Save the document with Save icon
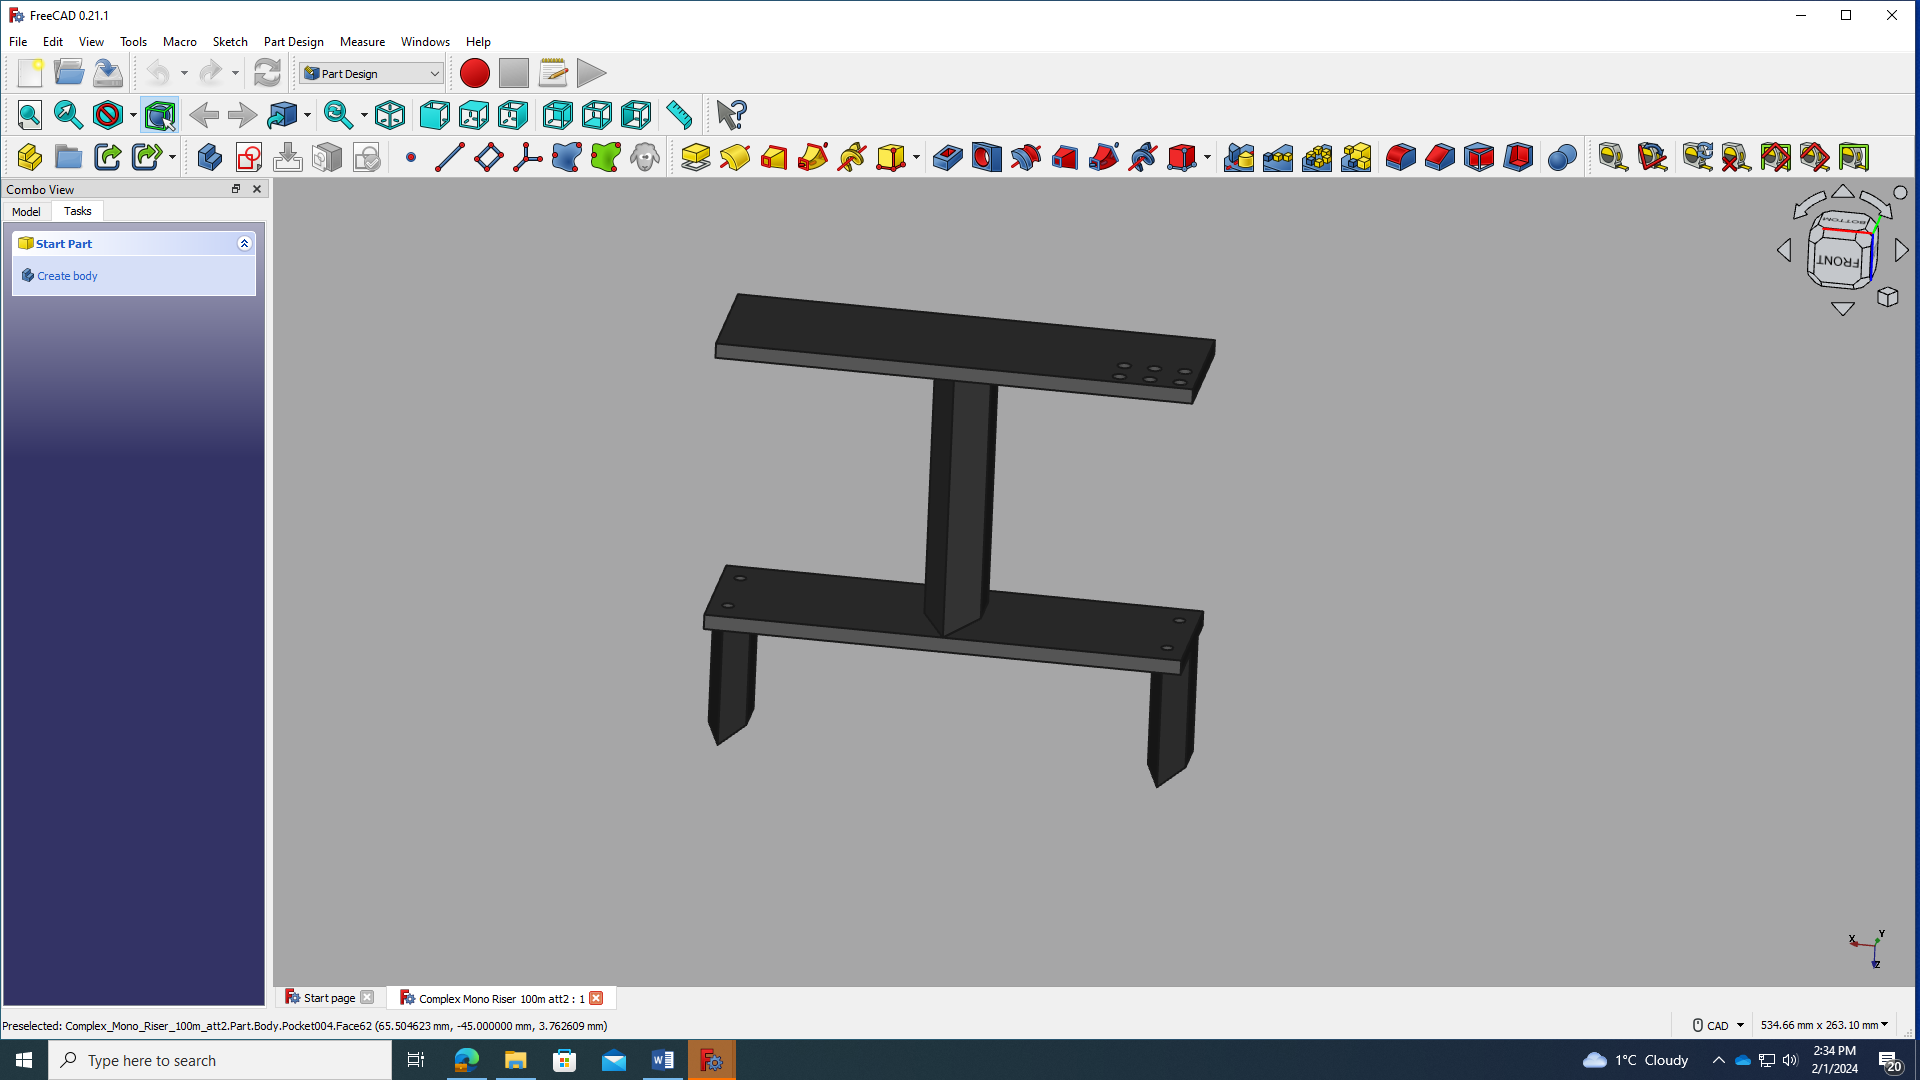 click(x=108, y=73)
